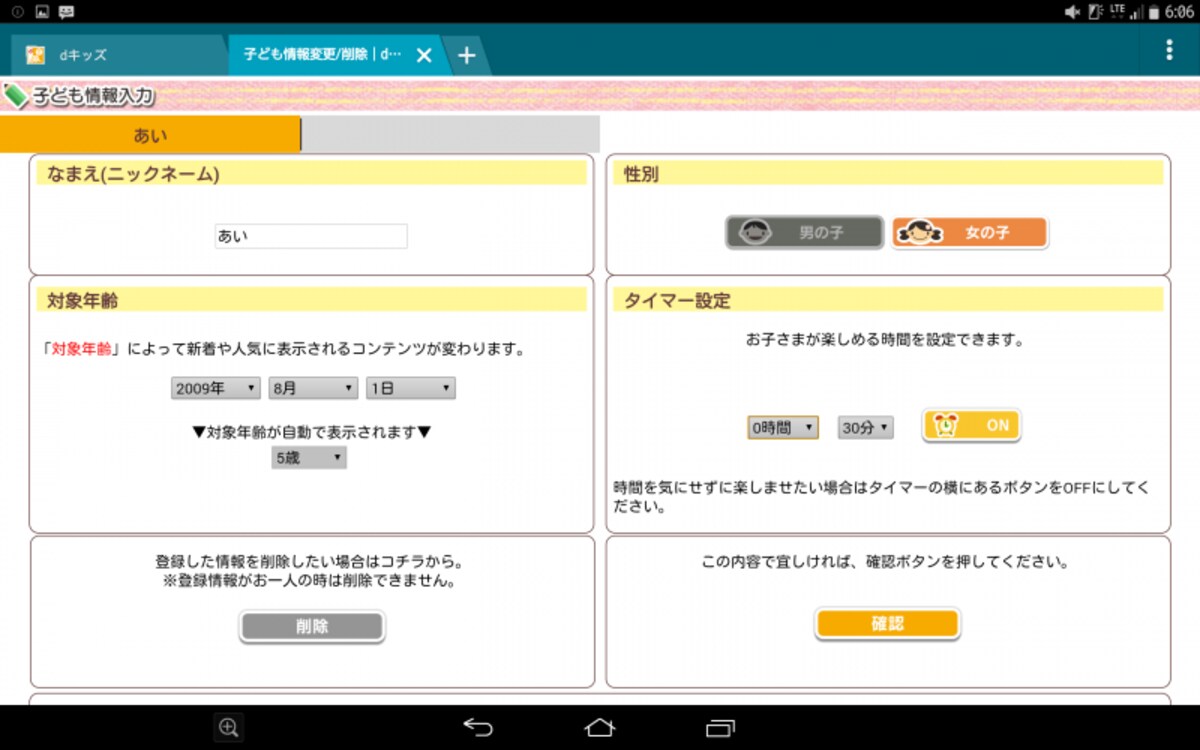This screenshot has height=750, width=1200.
Task: Tap the Android home navigation icon
Action: click(600, 727)
